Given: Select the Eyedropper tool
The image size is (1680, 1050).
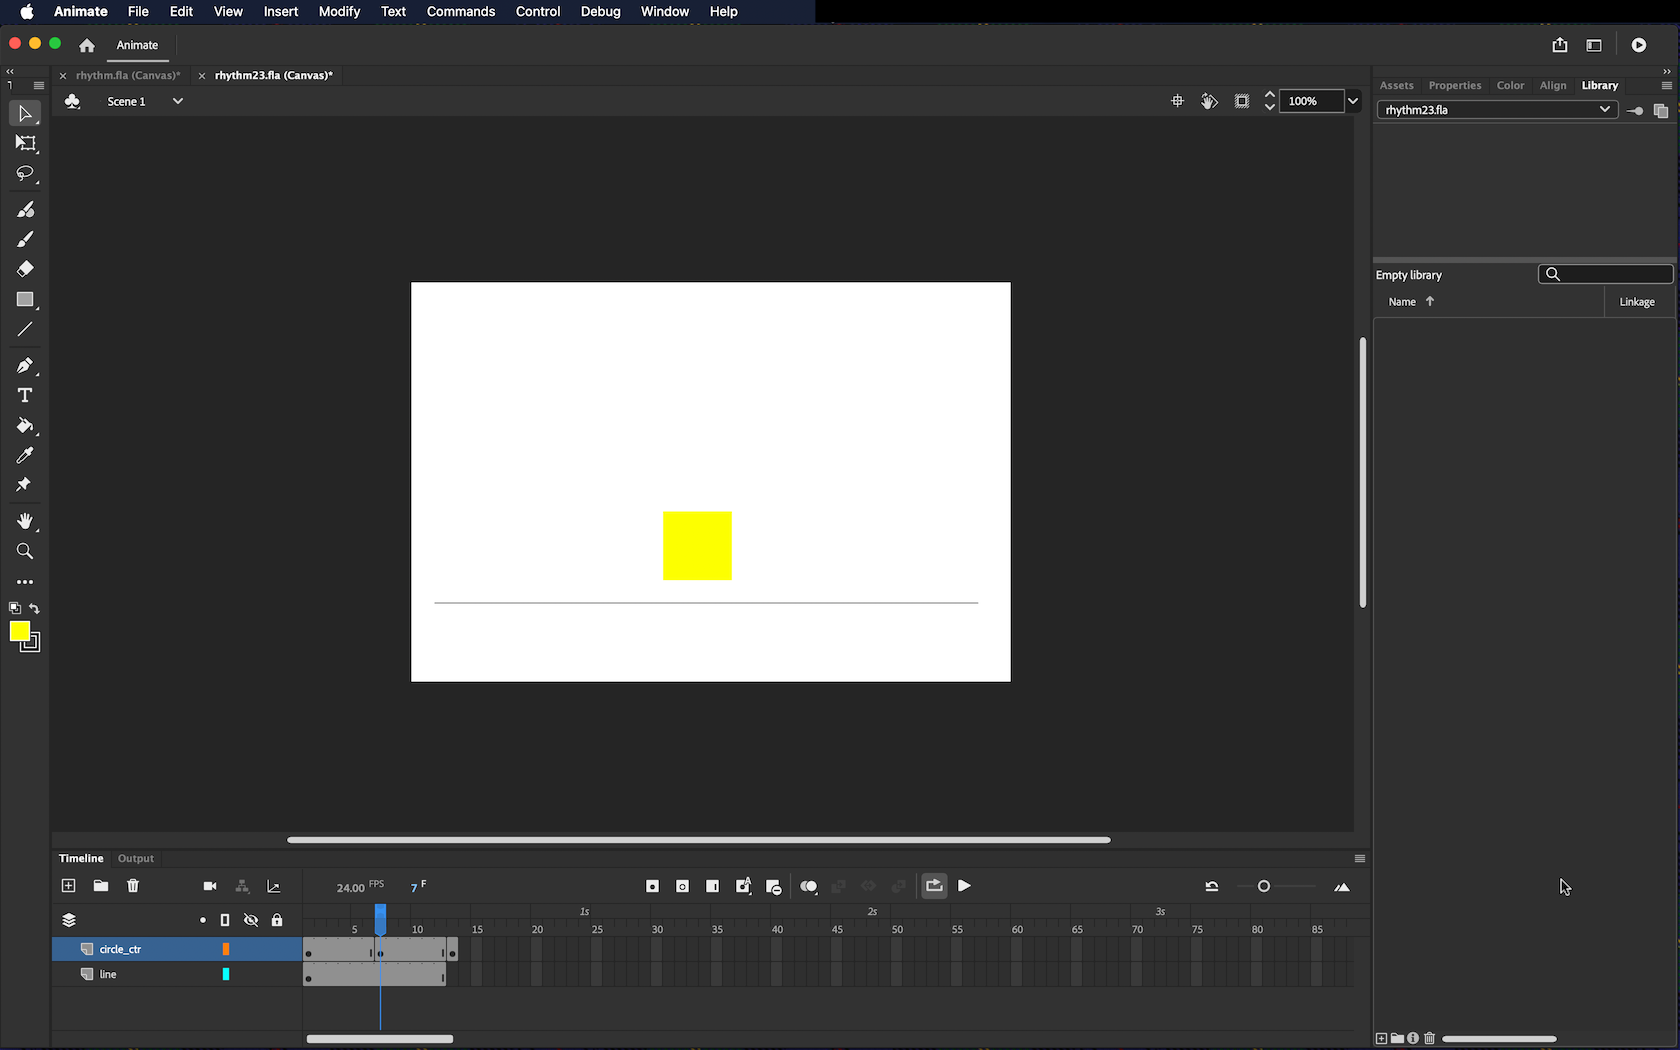Looking at the screenshot, I should (x=25, y=456).
